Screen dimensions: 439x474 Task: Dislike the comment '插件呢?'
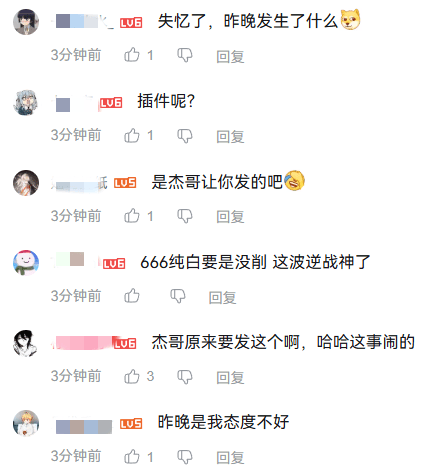185,136
